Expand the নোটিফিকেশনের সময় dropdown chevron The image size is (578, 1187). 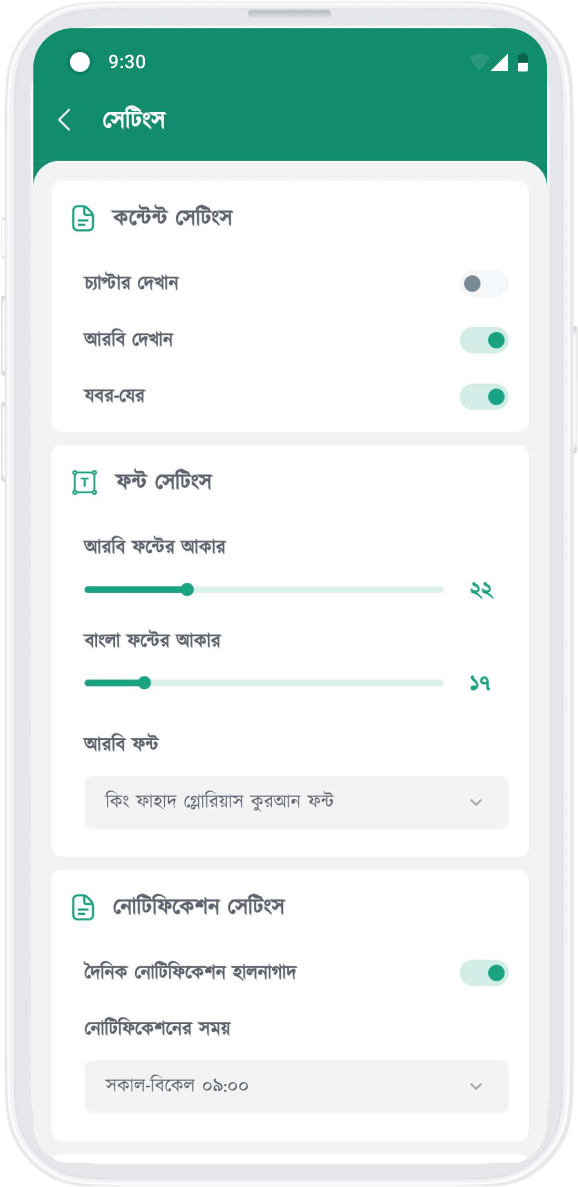(x=476, y=1086)
